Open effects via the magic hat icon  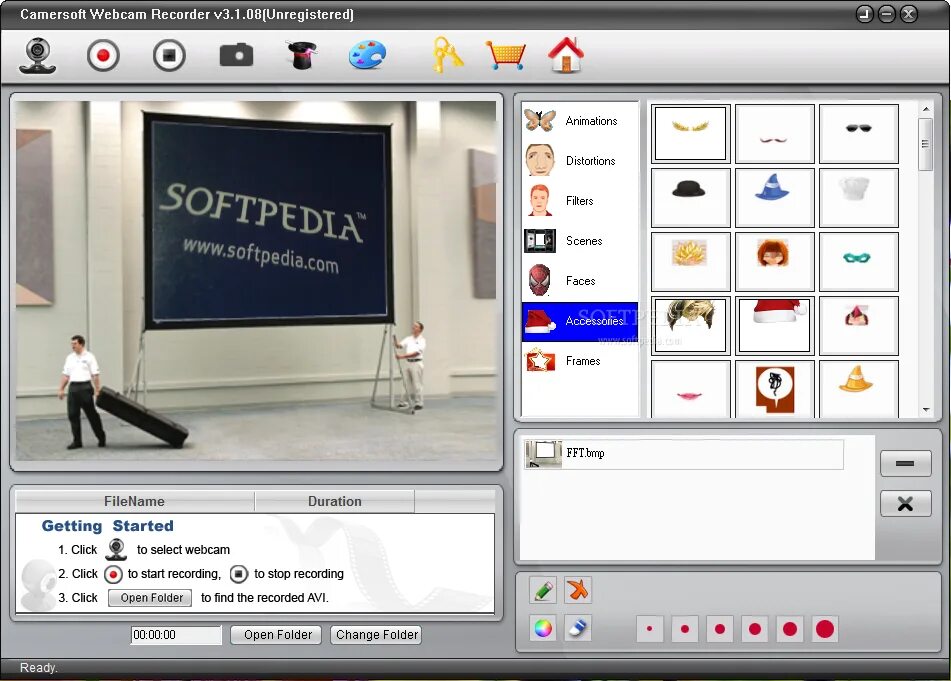301,55
